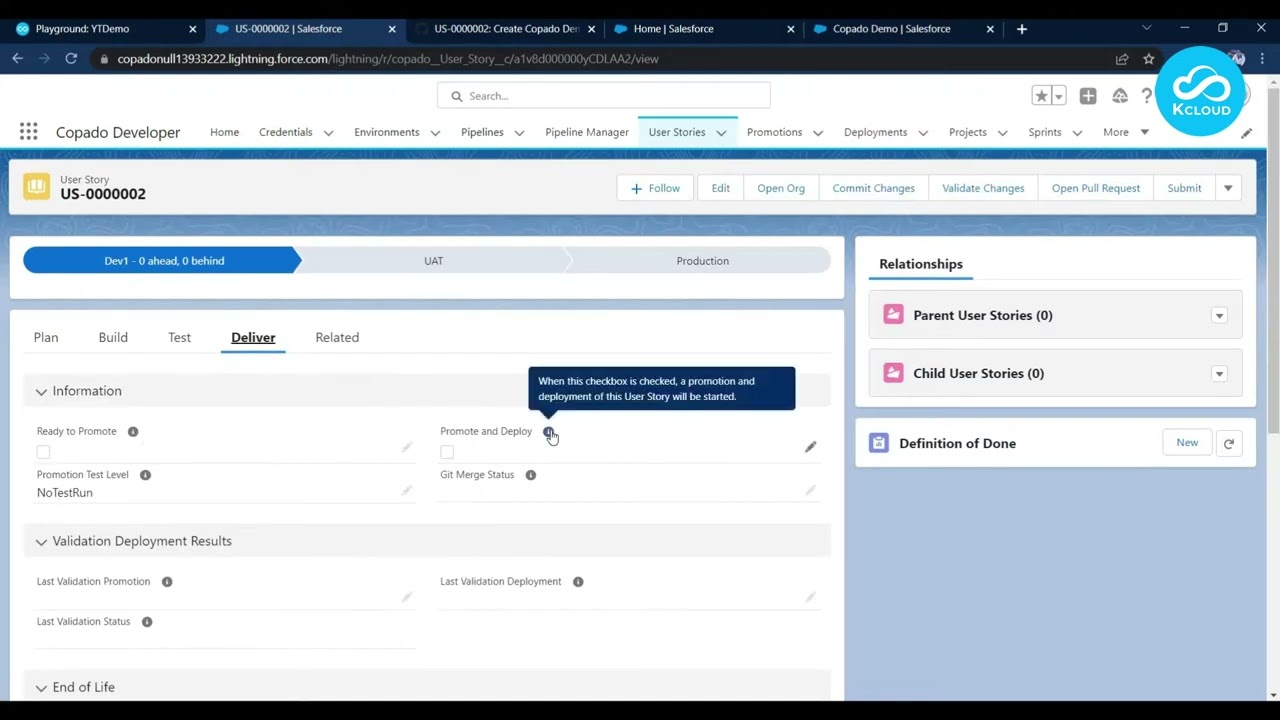Edit Last Validation Deployment pencil icon
This screenshot has height=720, width=1280.
pyautogui.click(x=810, y=597)
